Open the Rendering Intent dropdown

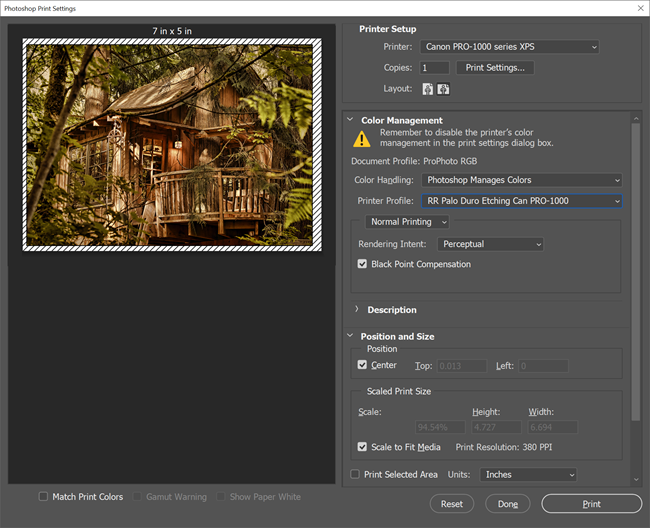490,244
